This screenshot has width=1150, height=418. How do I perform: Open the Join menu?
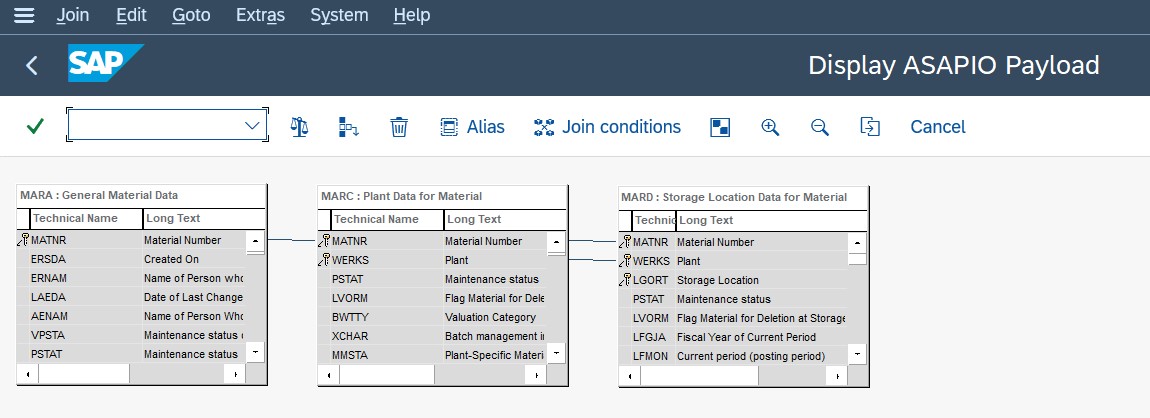pyautogui.click(x=73, y=15)
